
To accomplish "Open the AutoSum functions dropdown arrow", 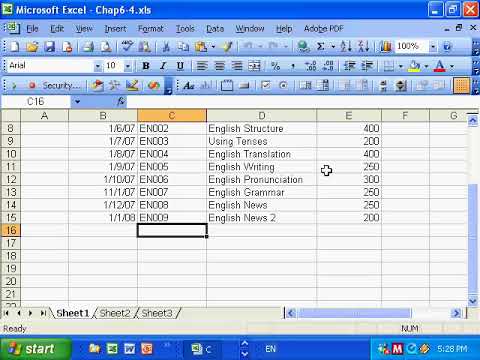I will coord(333,46).
